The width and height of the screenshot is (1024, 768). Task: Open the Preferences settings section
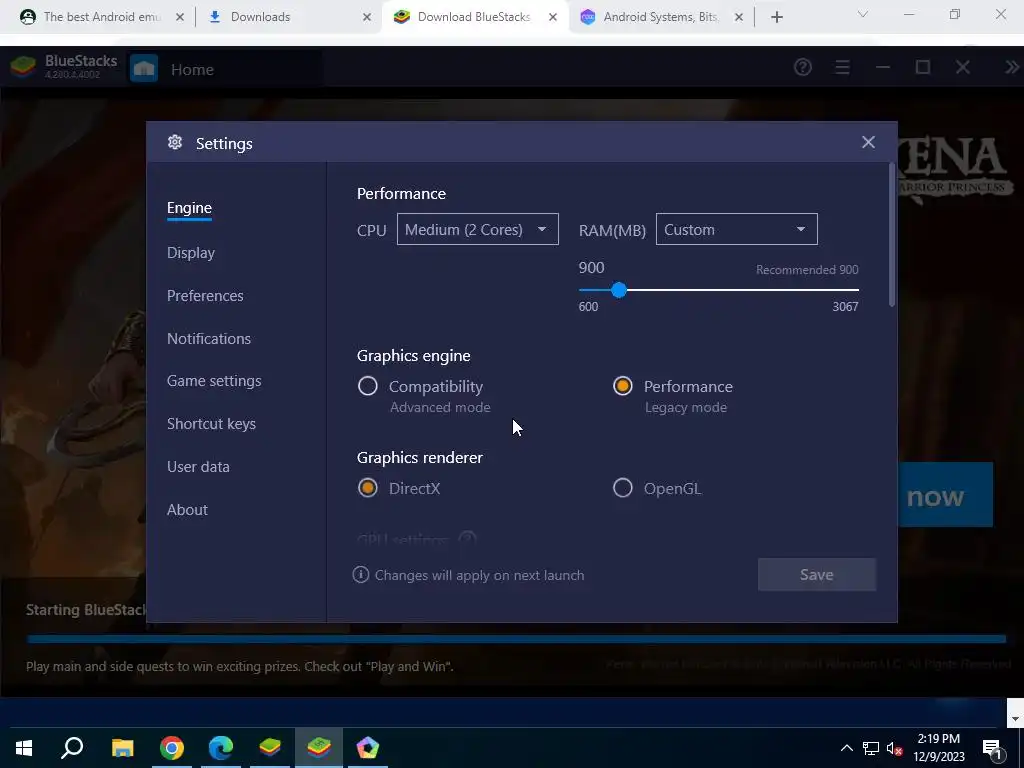click(x=205, y=296)
